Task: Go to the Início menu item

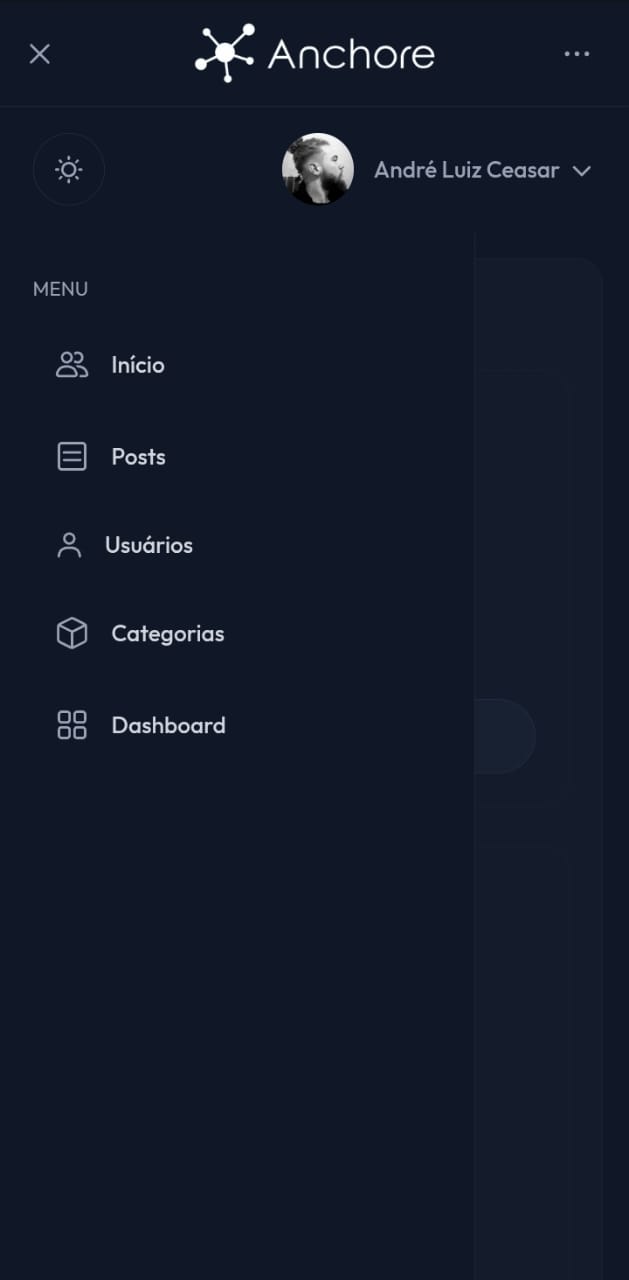Action: point(138,365)
